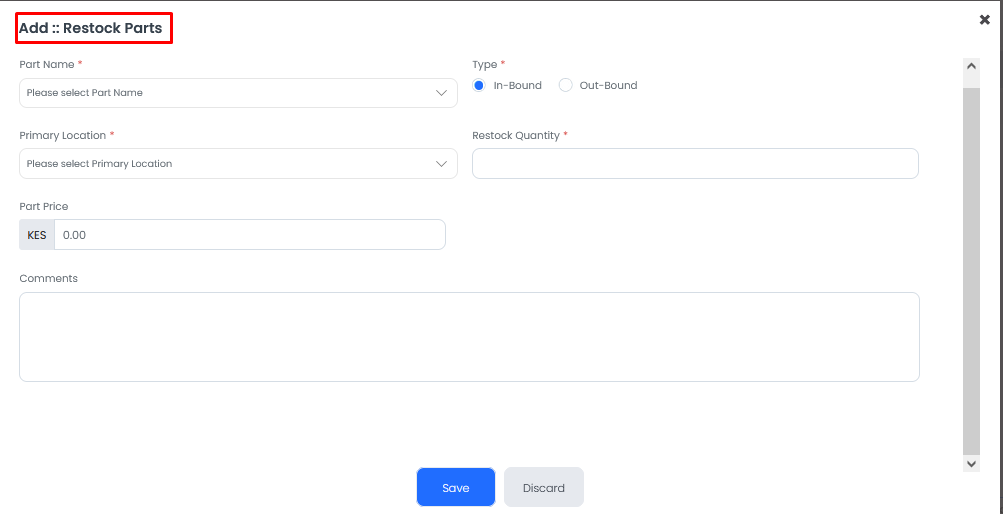The image size is (1003, 514).
Task: Click inside the Comments text area
Action: 470,337
